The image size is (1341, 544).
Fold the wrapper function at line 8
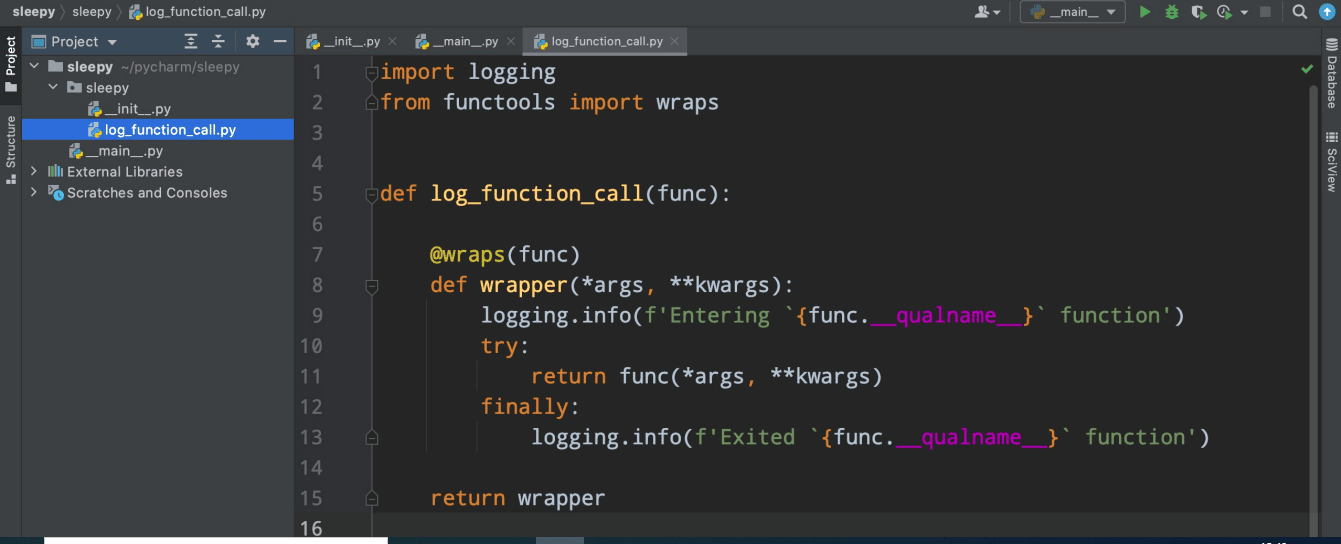point(372,285)
